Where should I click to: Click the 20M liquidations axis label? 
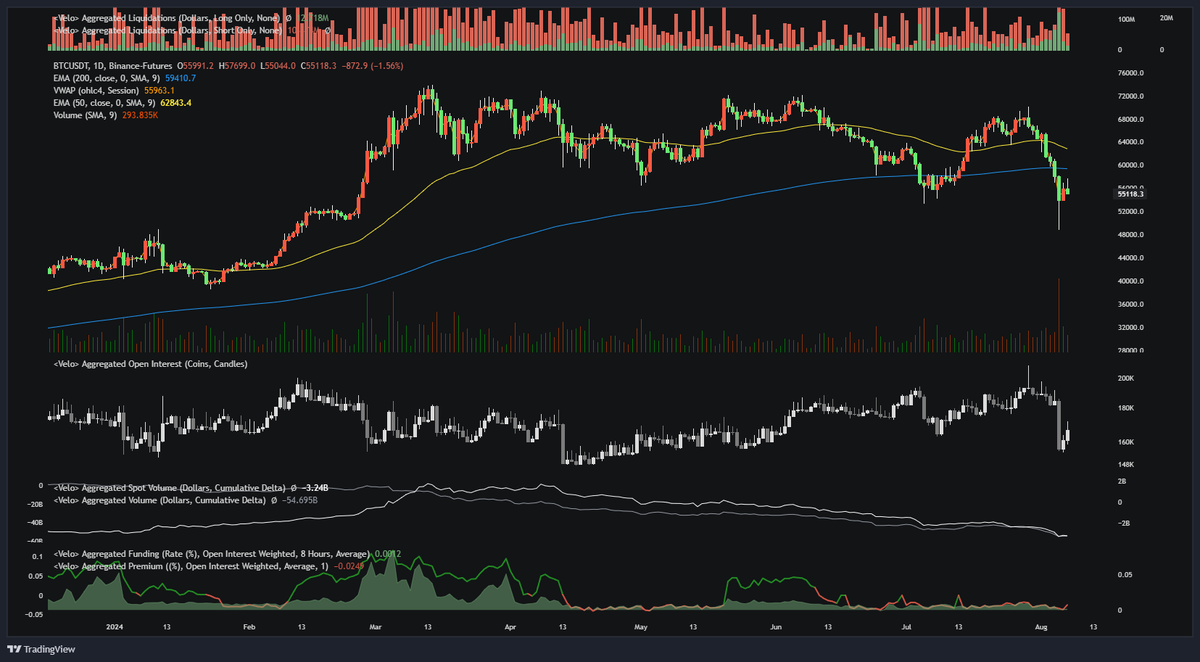point(1167,18)
